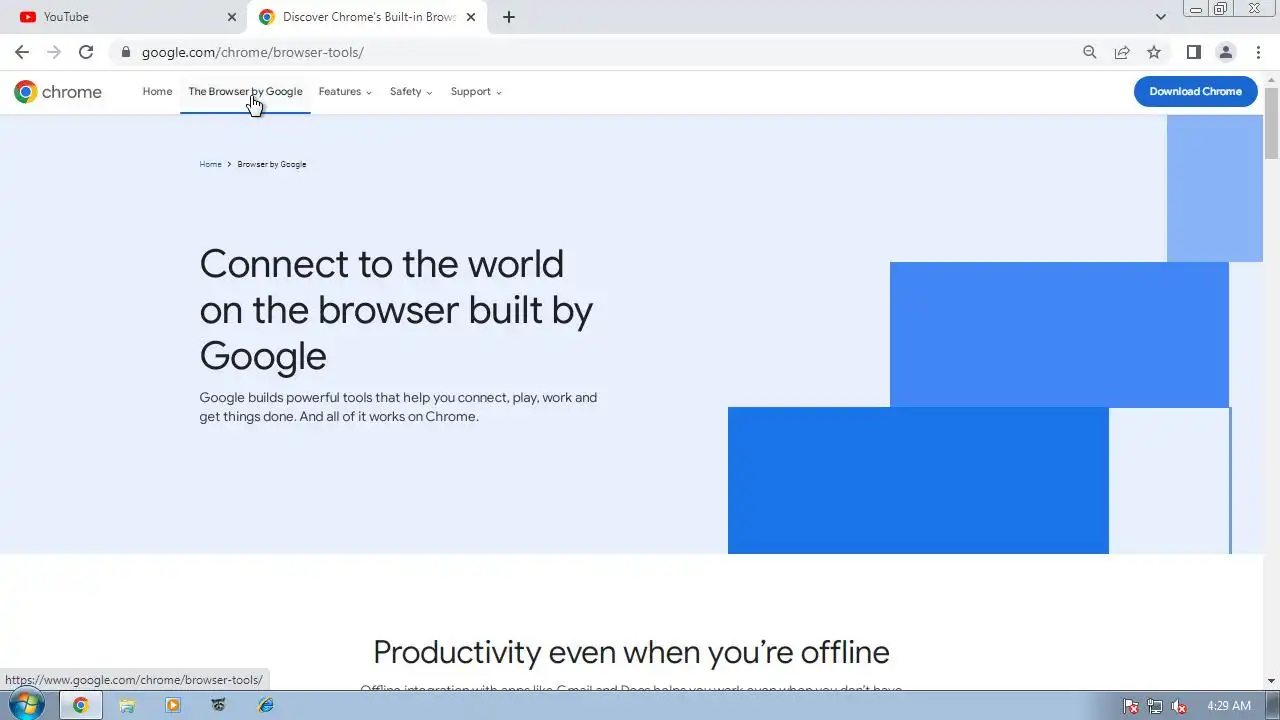Viewport: 1280px width, 720px height.
Task: Click the page's vertical scrollbar thumb
Action: pos(1271,123)
